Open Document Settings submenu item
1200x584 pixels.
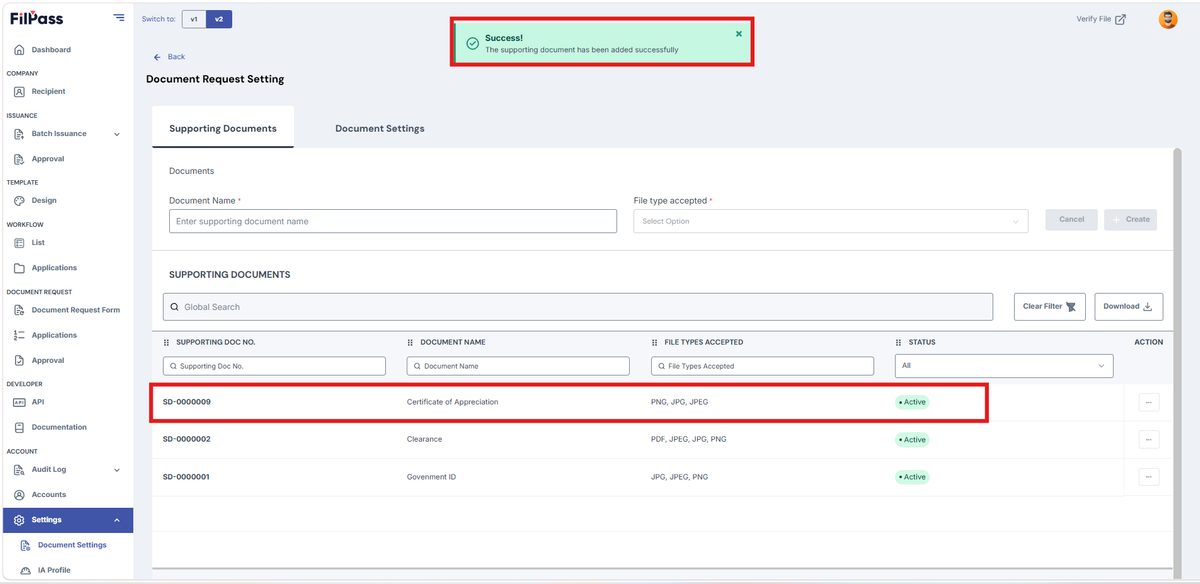(x=72, y=545)
